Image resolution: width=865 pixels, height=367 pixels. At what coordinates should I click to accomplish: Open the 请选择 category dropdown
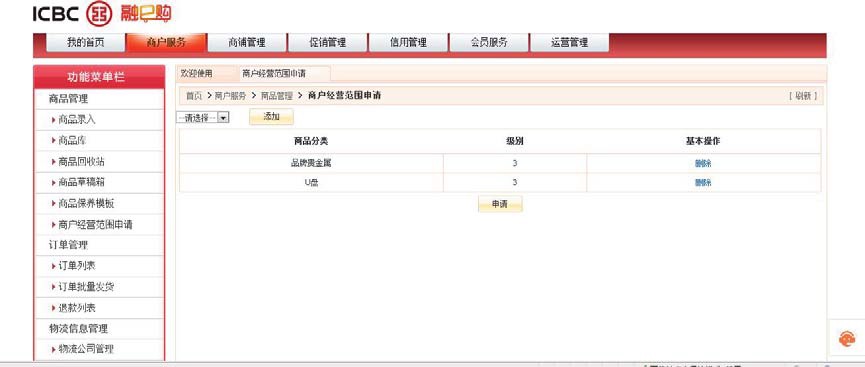tap(203, 118)
